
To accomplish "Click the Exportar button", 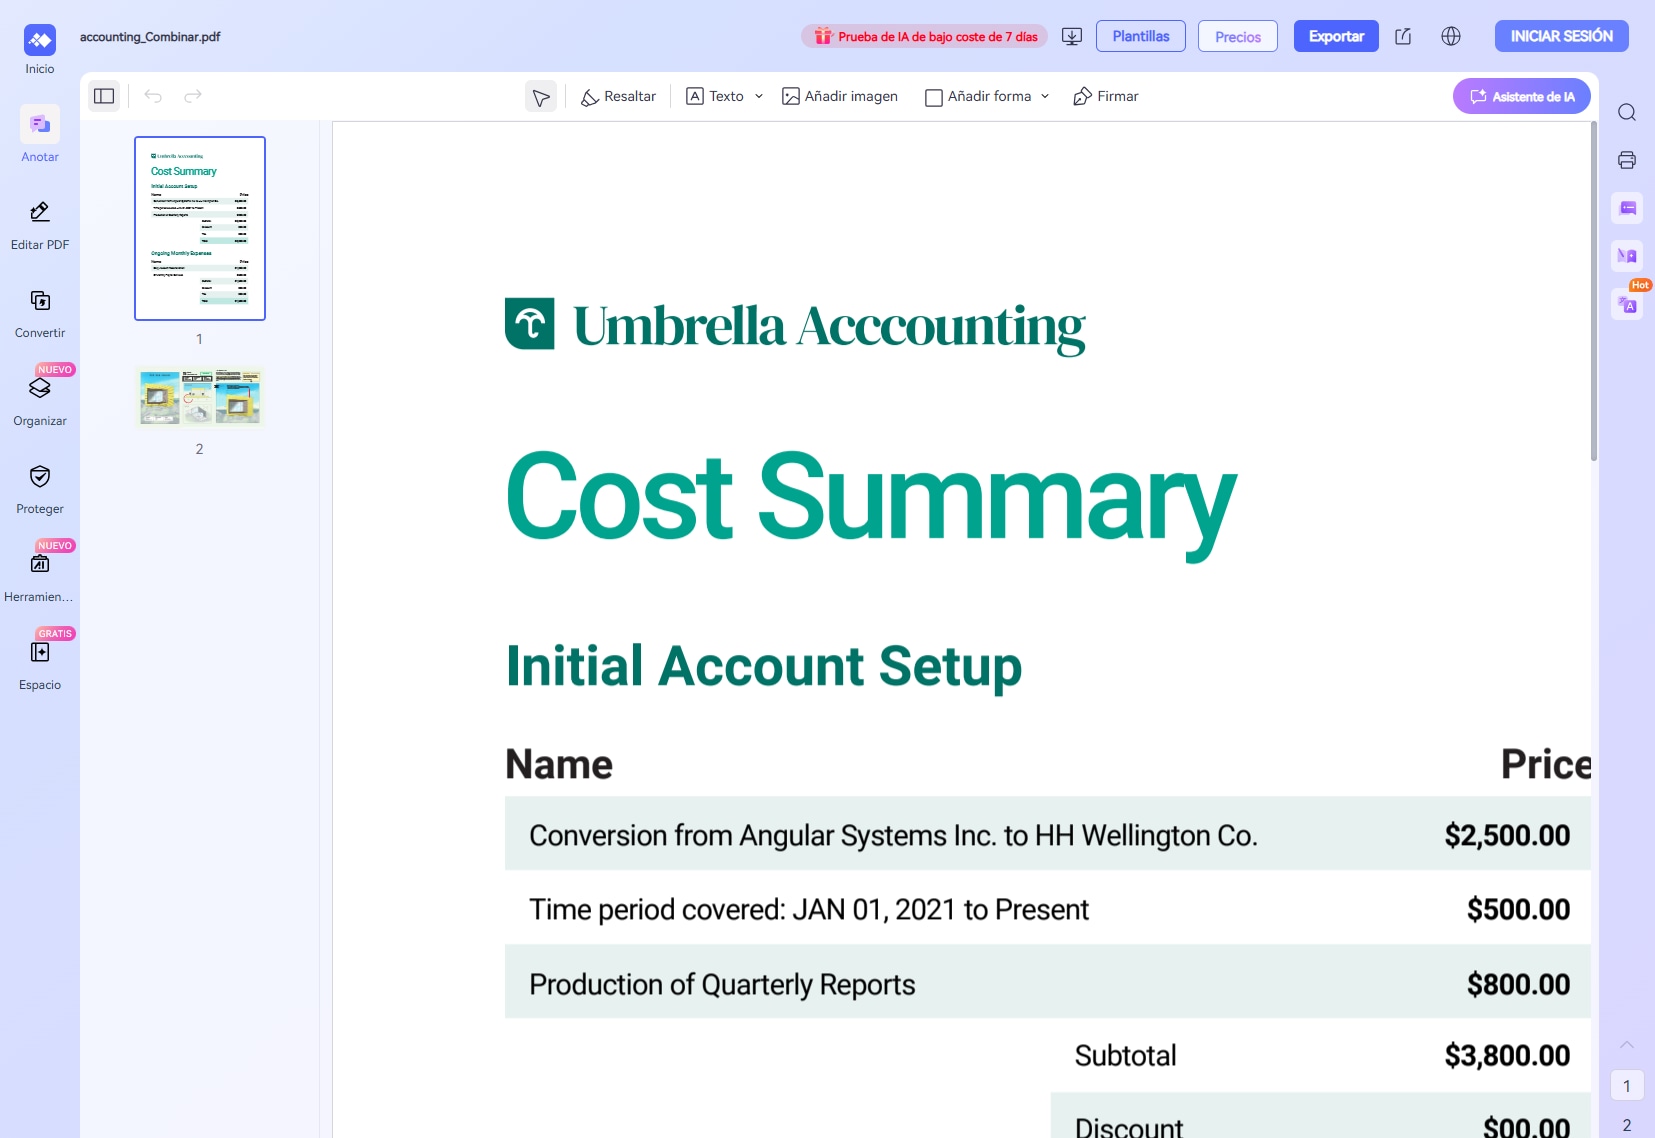I will [x=1336, y=36].
